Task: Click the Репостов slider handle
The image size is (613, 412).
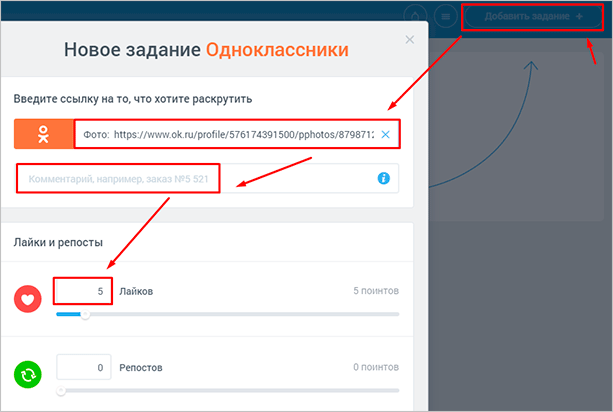Action: tap(61, 391)
